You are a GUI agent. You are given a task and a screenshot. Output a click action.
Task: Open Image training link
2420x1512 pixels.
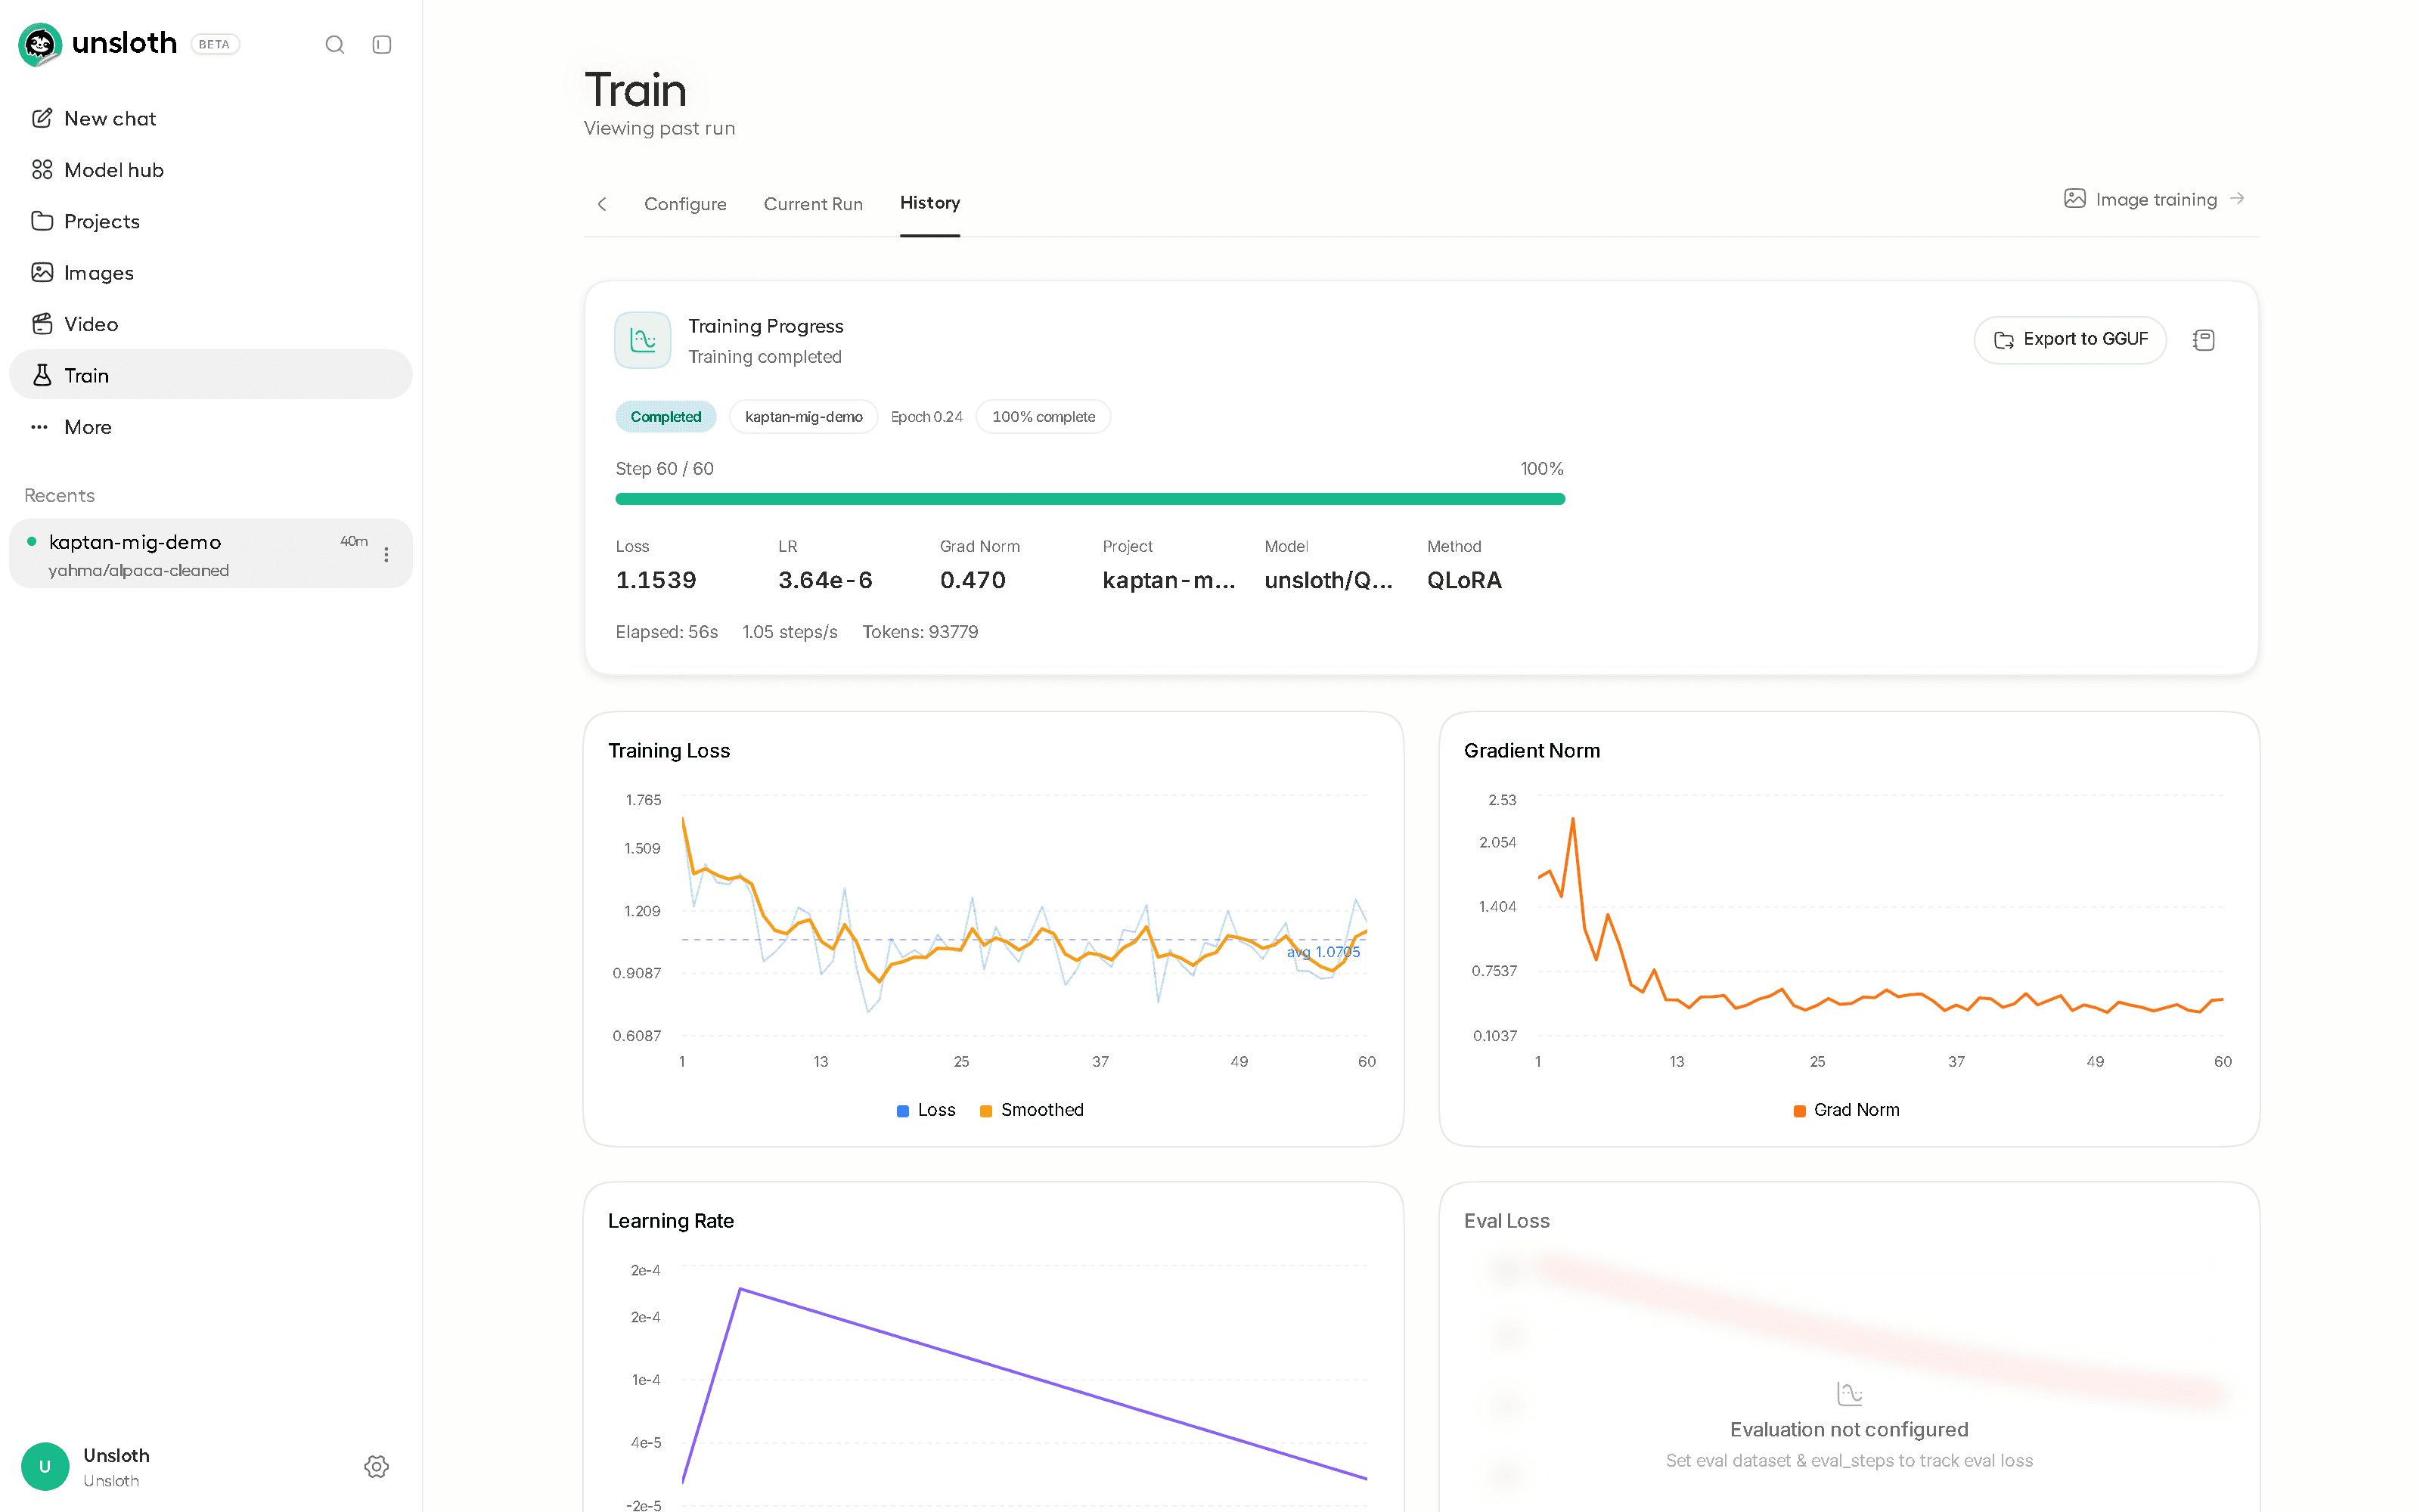coord(2155,199)
